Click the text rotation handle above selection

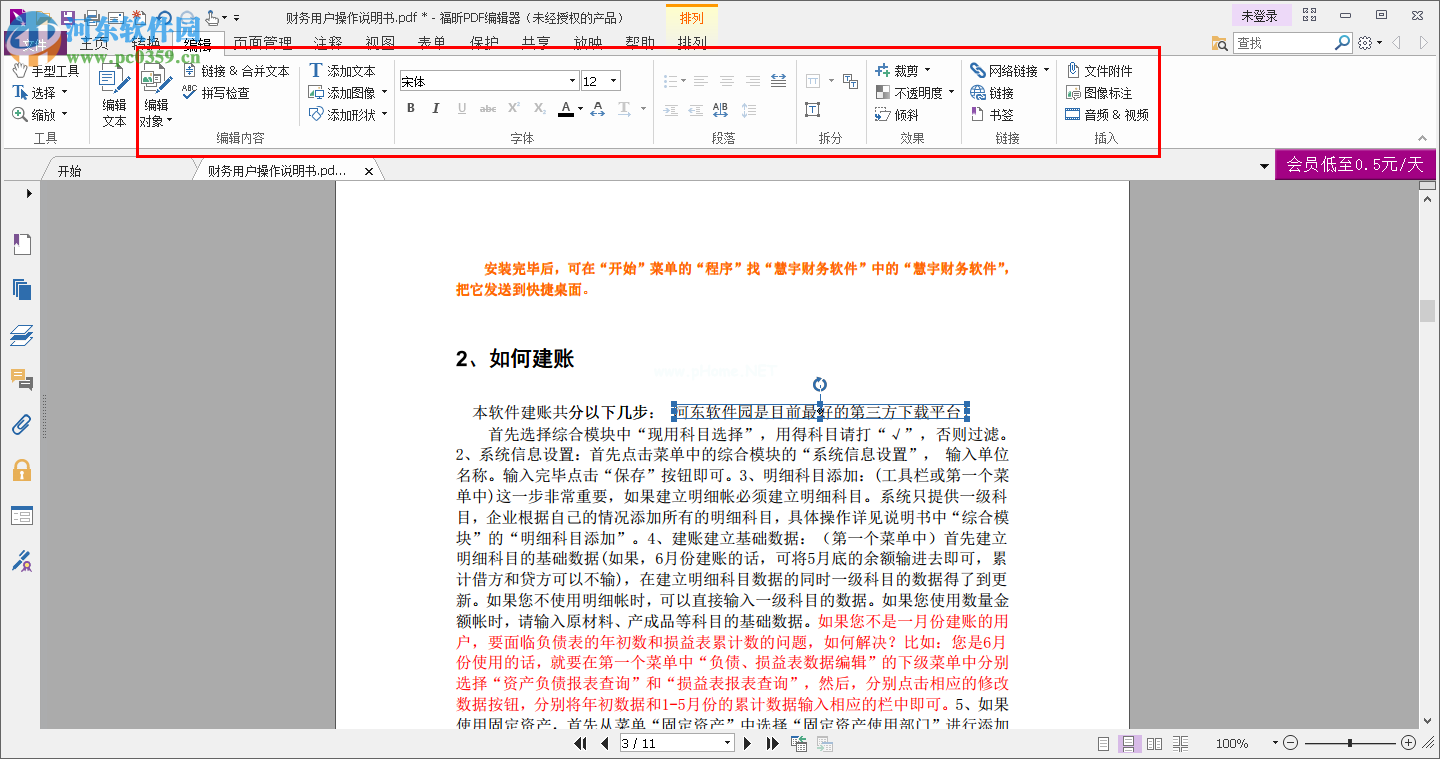click(820, 385)
